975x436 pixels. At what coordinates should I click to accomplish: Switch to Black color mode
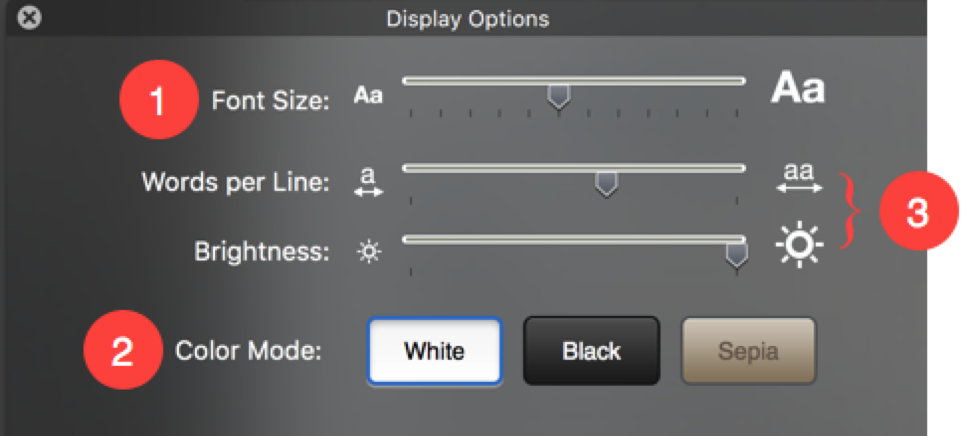coord(591,351)
